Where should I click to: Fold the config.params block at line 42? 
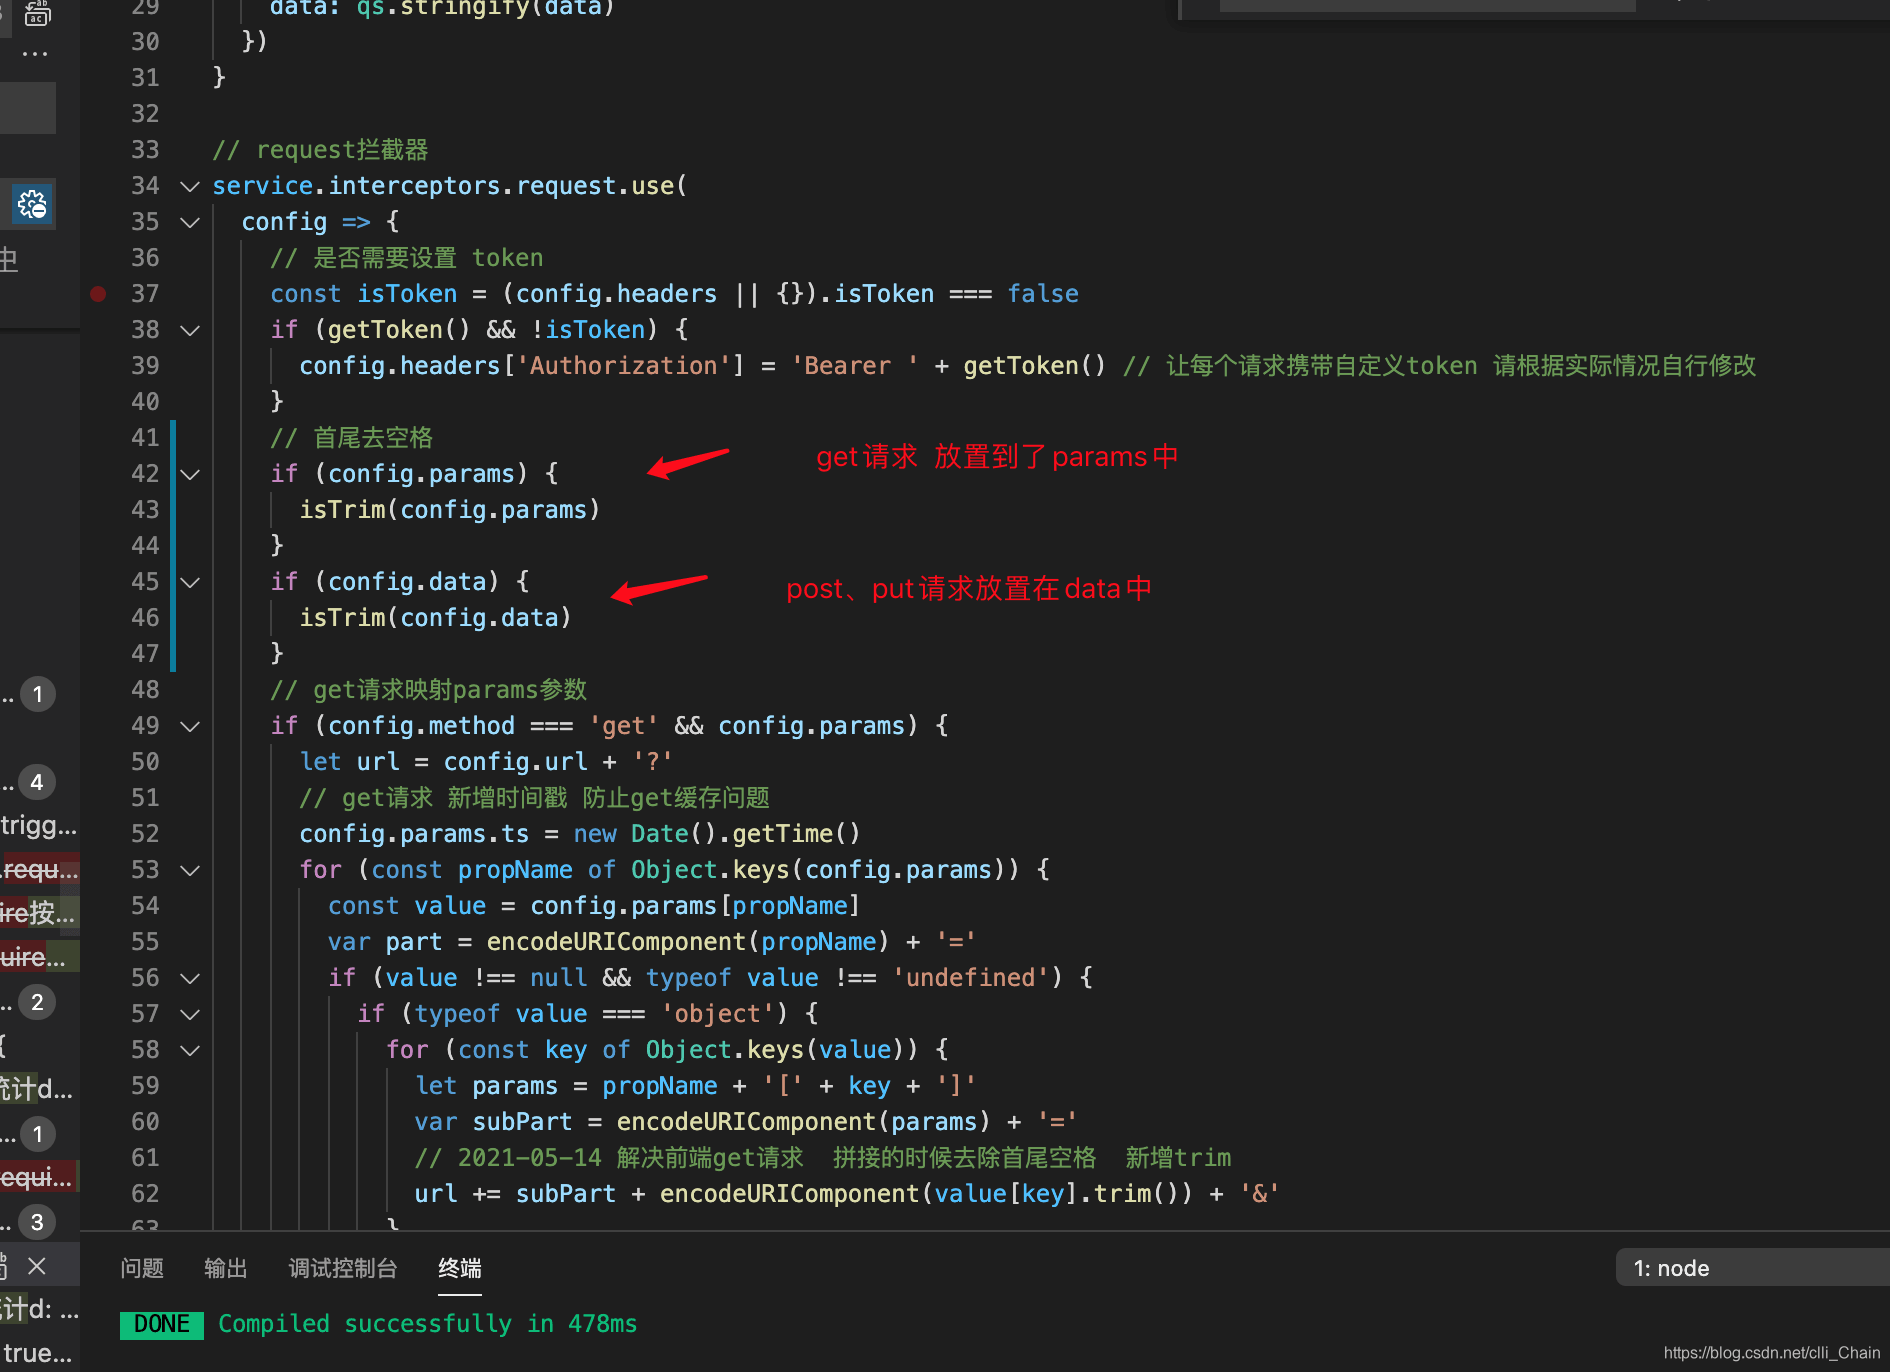[190, 474]
